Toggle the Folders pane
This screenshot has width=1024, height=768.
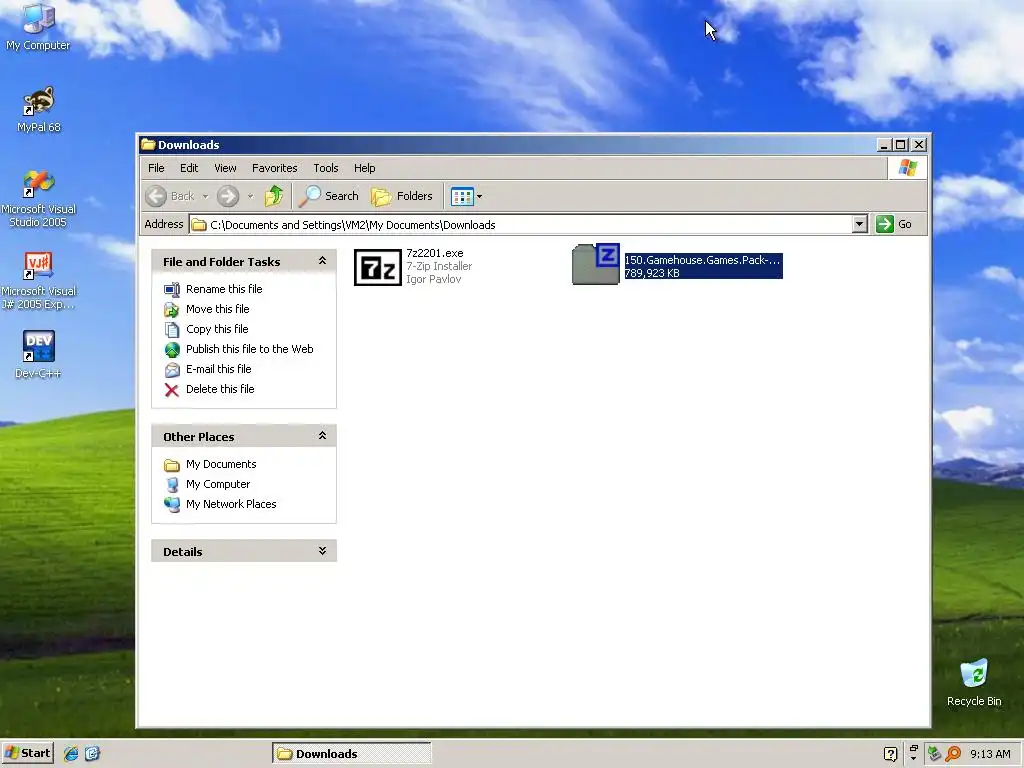(x=402, y=196)
